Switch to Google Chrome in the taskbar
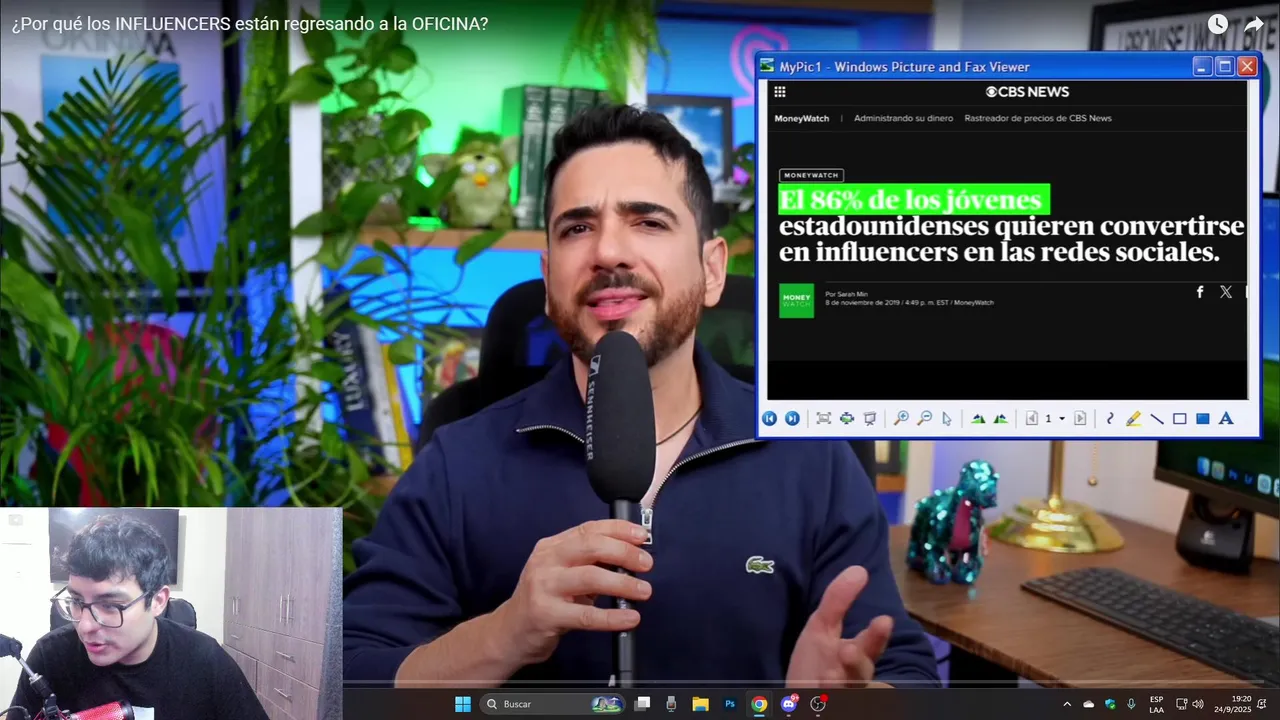Screen dimensions: 1280x720 pos(759,704)
